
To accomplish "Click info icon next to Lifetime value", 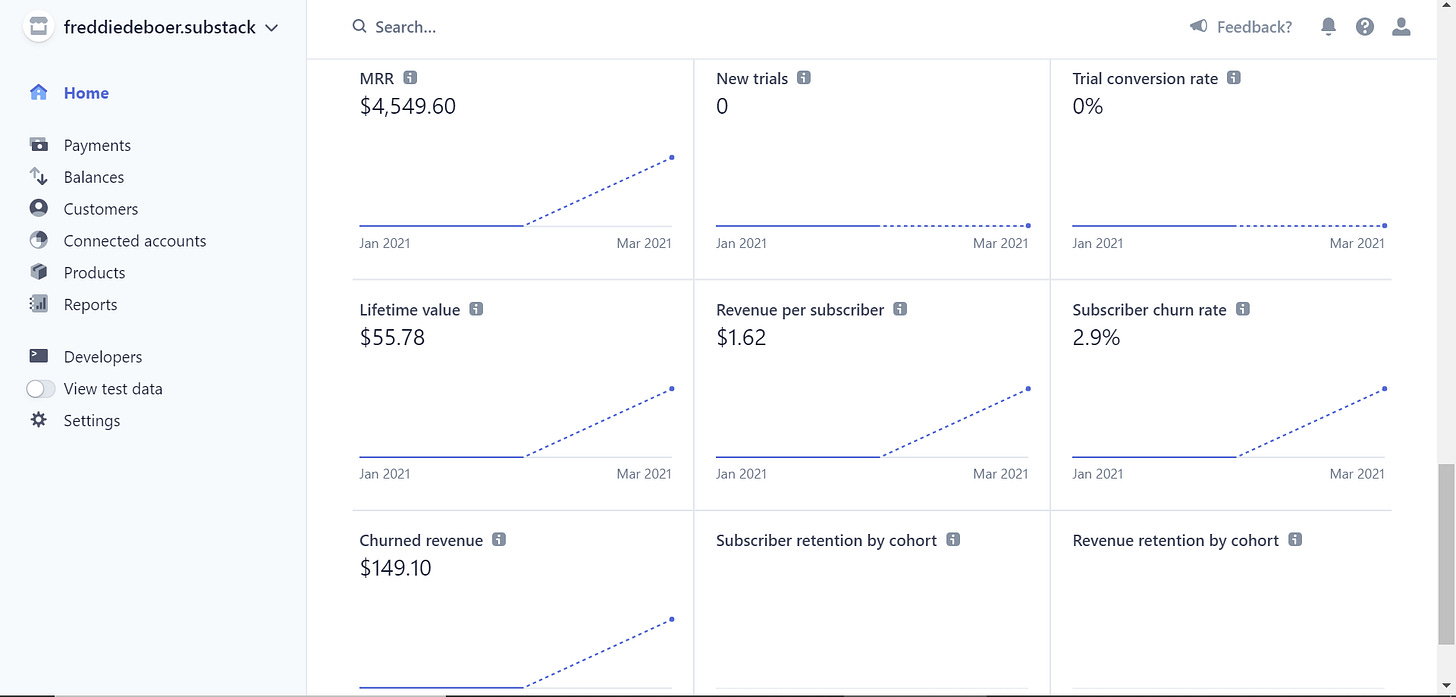I will (476, 310).
